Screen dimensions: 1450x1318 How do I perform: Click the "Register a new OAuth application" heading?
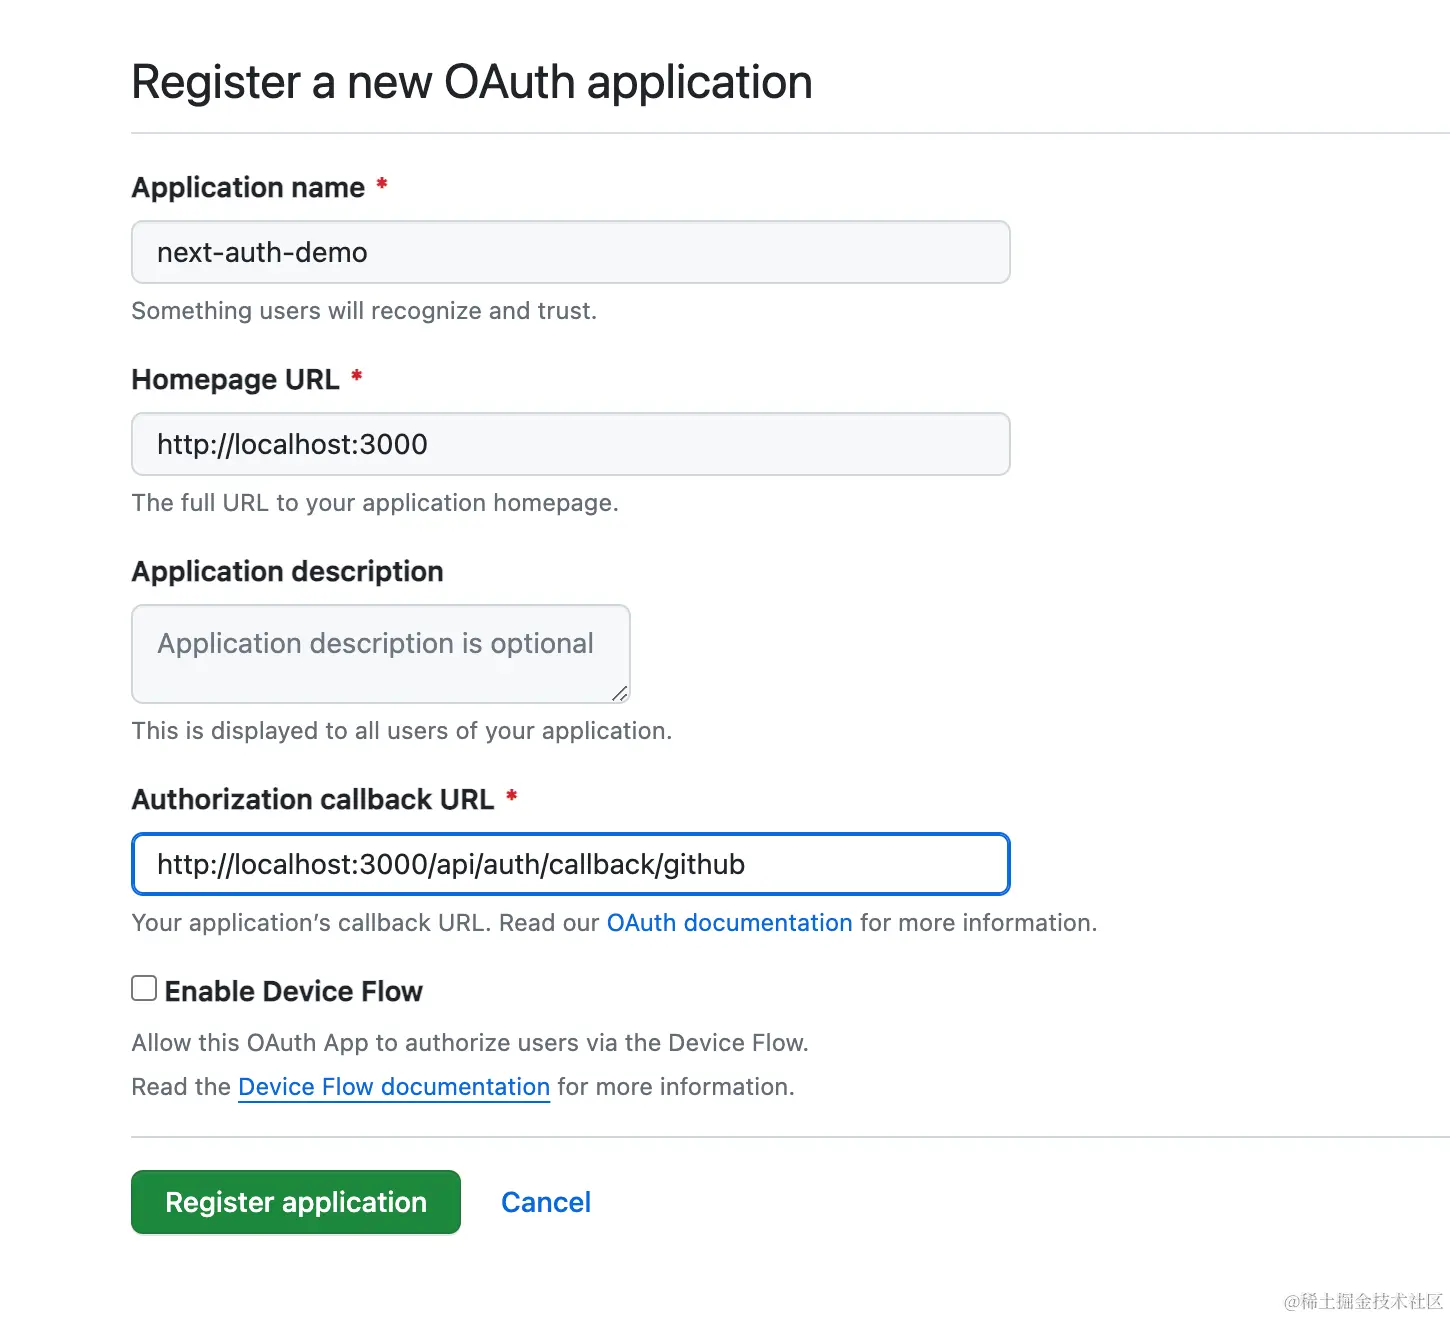[x=472, y=82]
